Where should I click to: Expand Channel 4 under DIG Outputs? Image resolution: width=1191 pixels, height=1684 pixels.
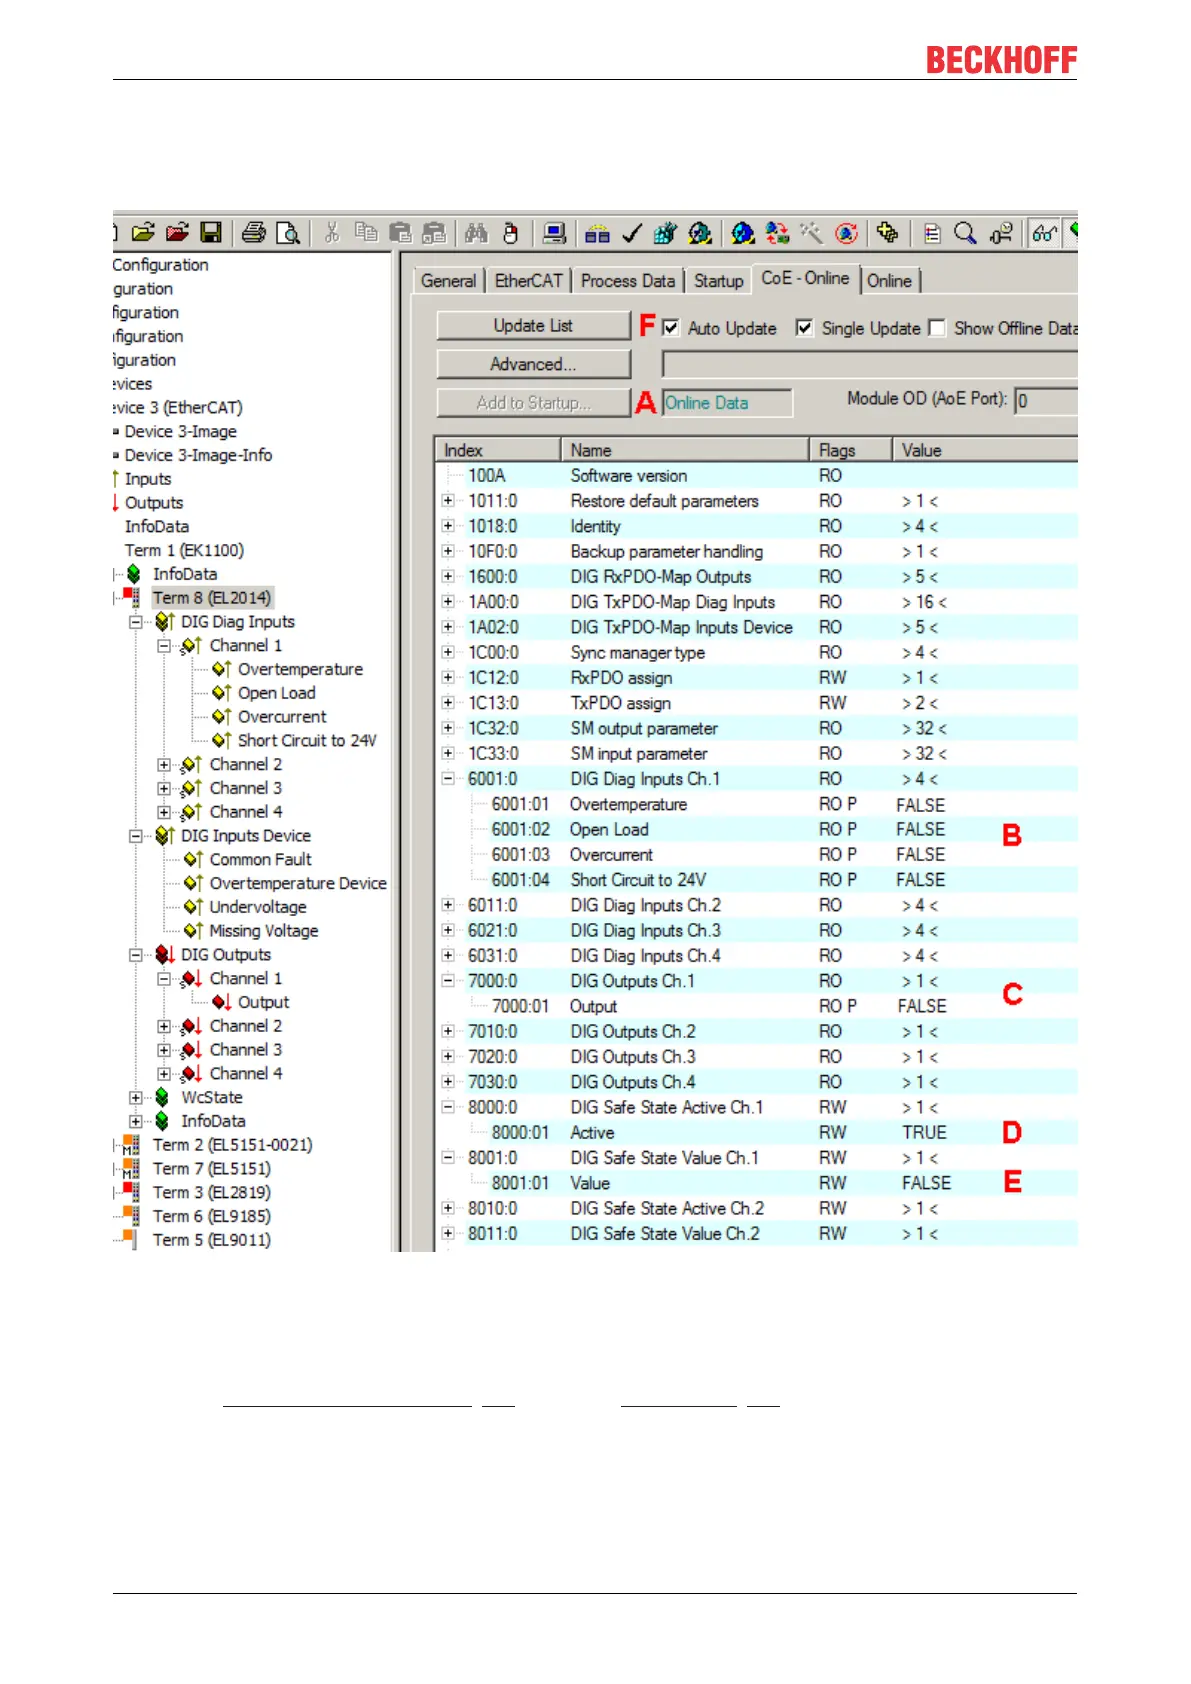click(164, 1074)
